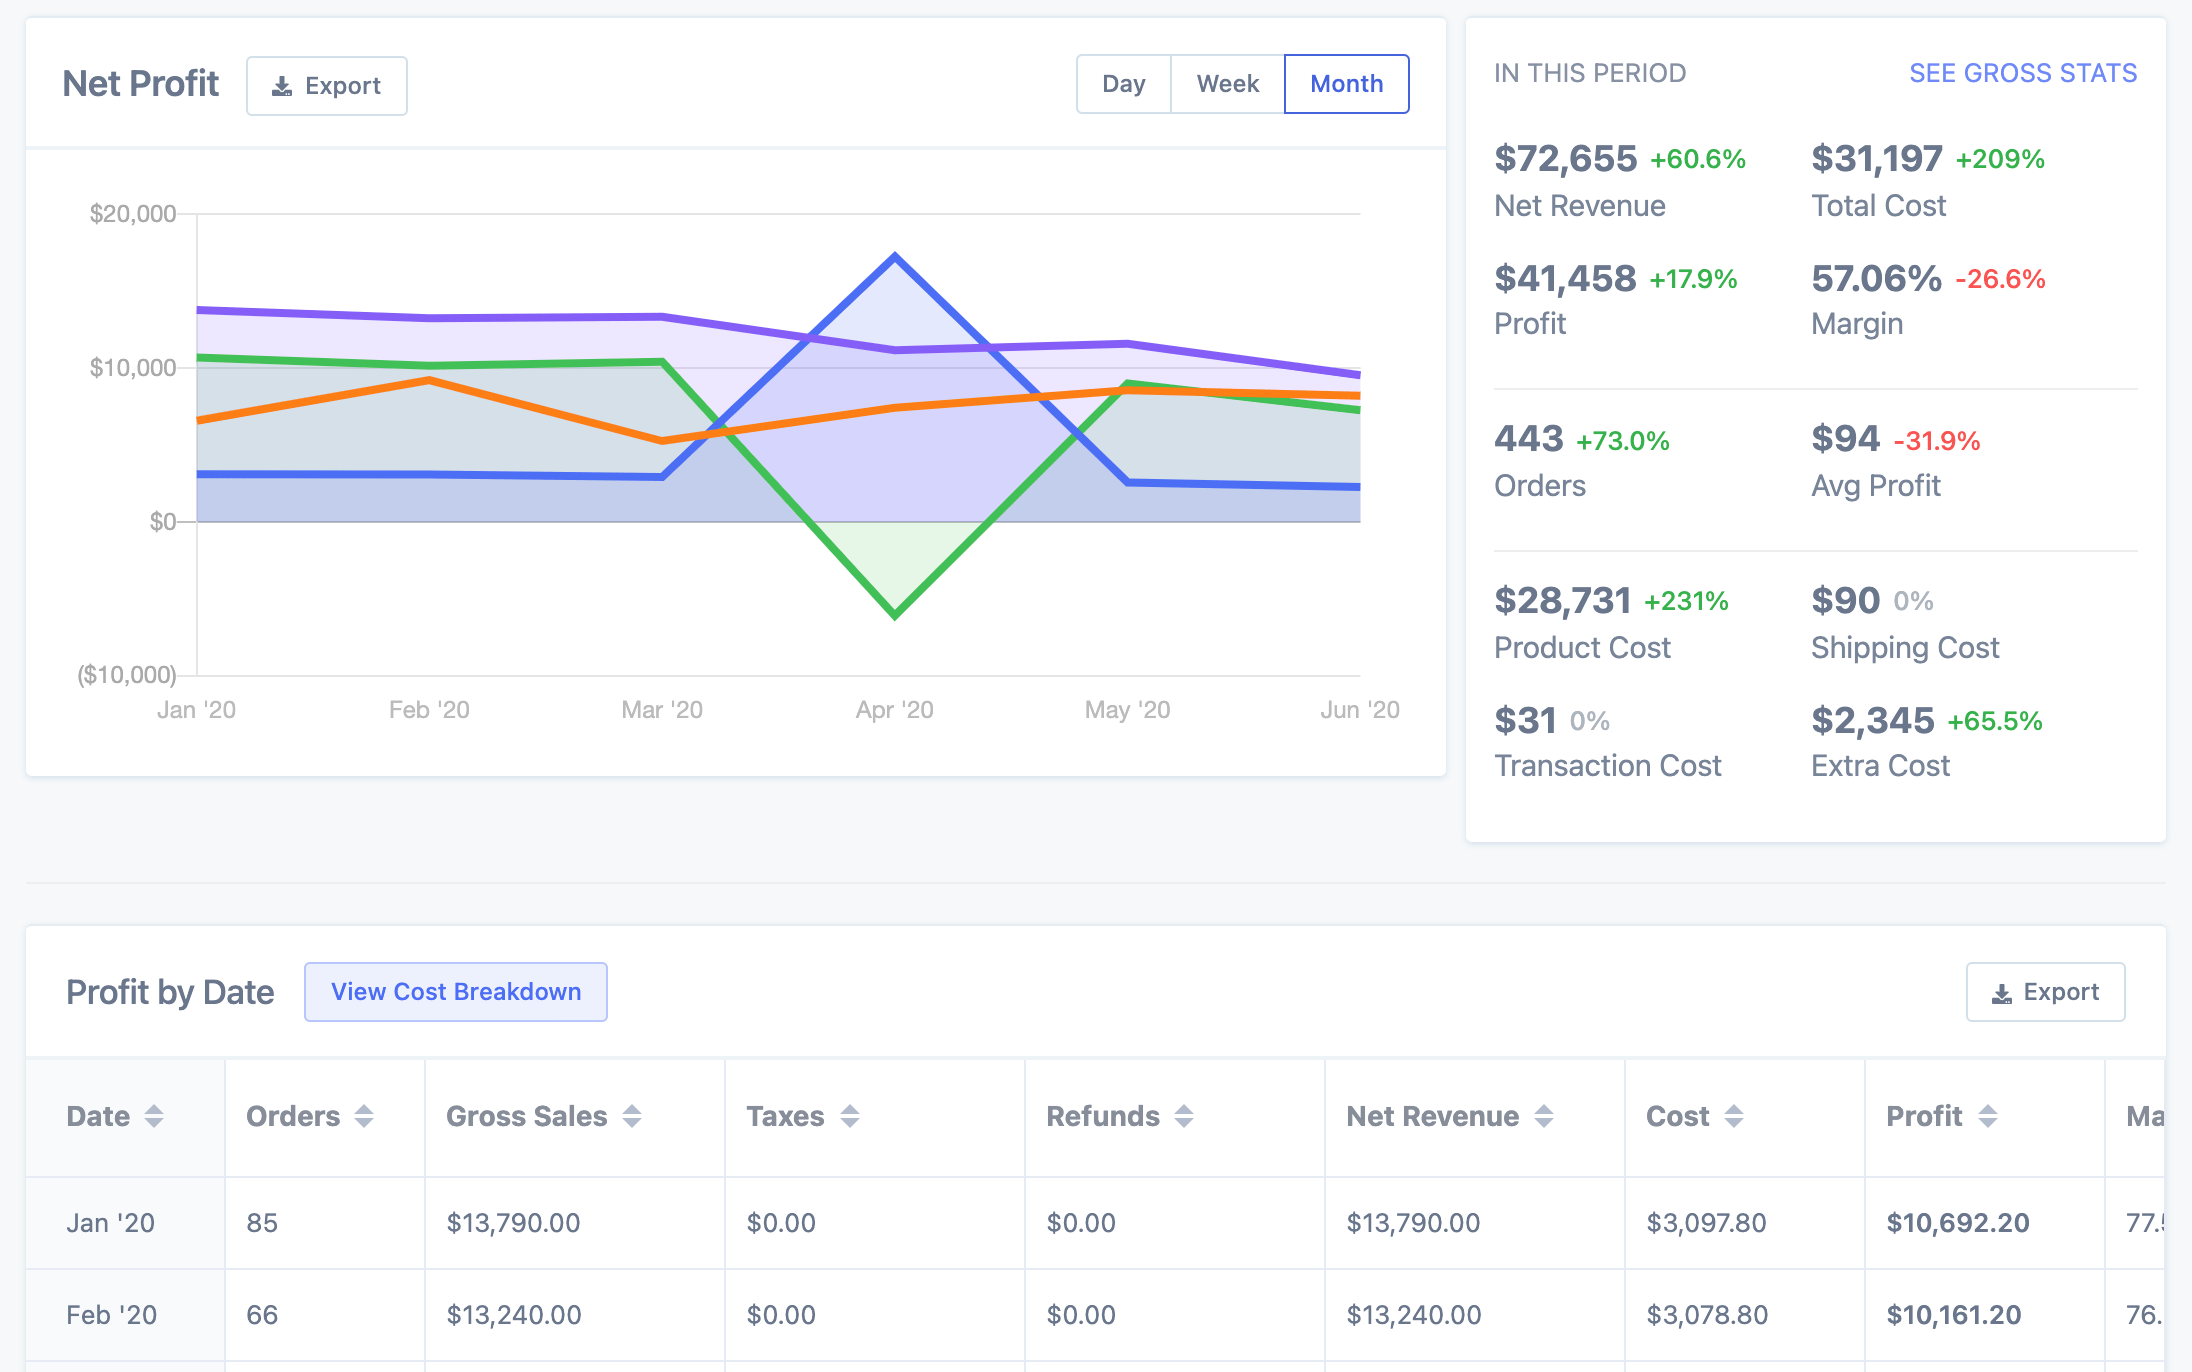Screen dimensions: 2192x1372
Task: Click blue line peak at Apr '20
Action: click(895, 257)
